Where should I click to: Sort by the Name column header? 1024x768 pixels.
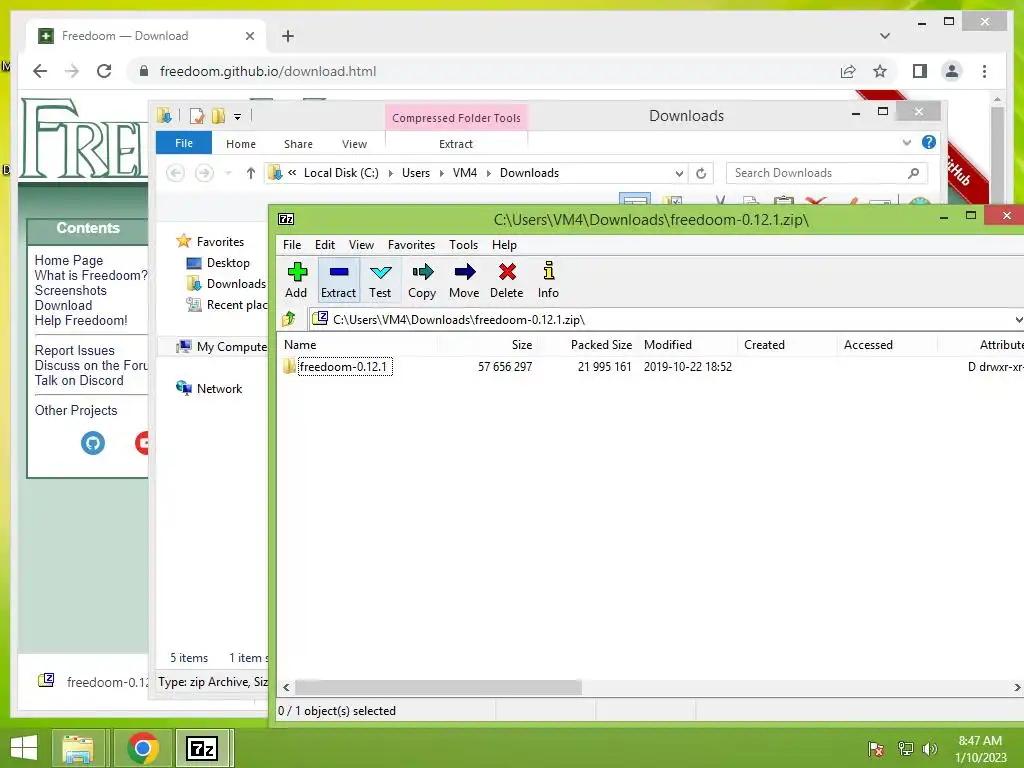coord(358,345)
